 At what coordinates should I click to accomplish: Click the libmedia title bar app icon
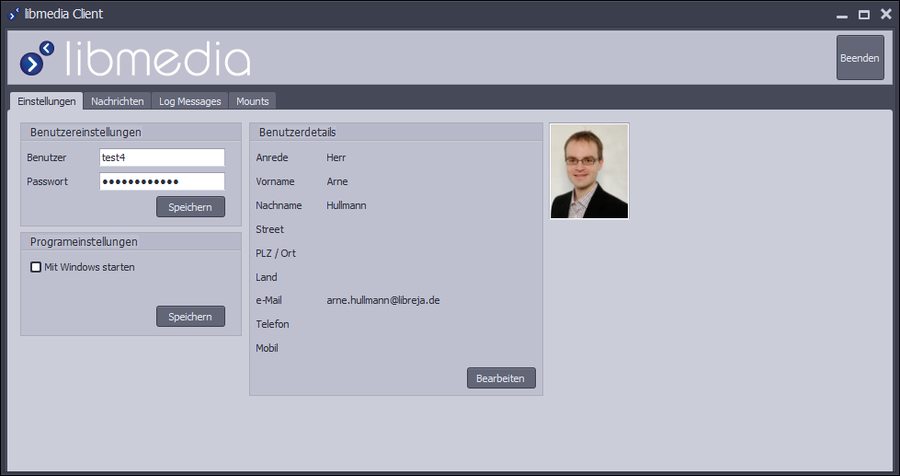coord(13,14)
